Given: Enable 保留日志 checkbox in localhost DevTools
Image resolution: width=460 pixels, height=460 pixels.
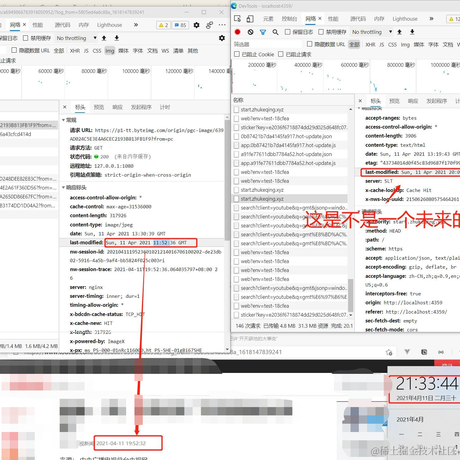Looking at the screenshot, I should (x=287, y=32).
